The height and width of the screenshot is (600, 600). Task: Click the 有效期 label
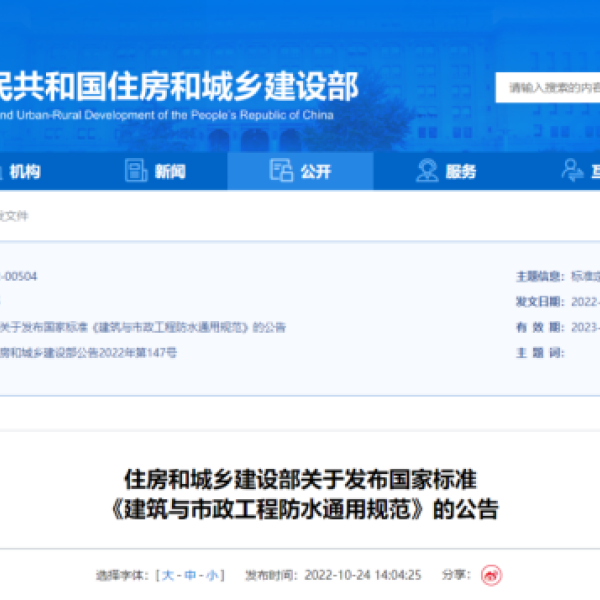pos(540,328)
